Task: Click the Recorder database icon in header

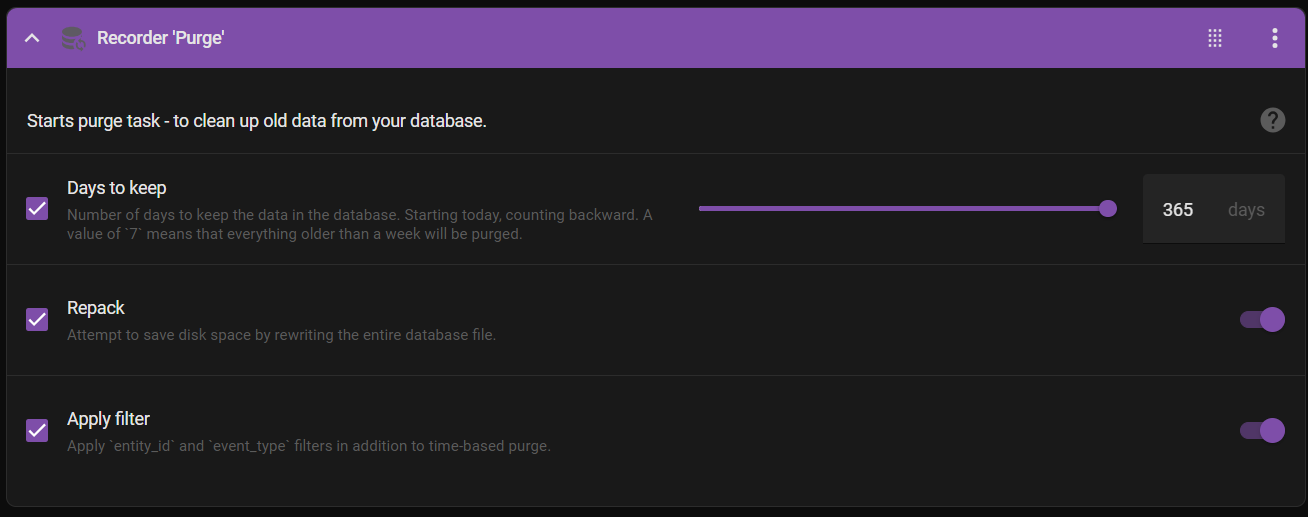Action: coord(73,38)
